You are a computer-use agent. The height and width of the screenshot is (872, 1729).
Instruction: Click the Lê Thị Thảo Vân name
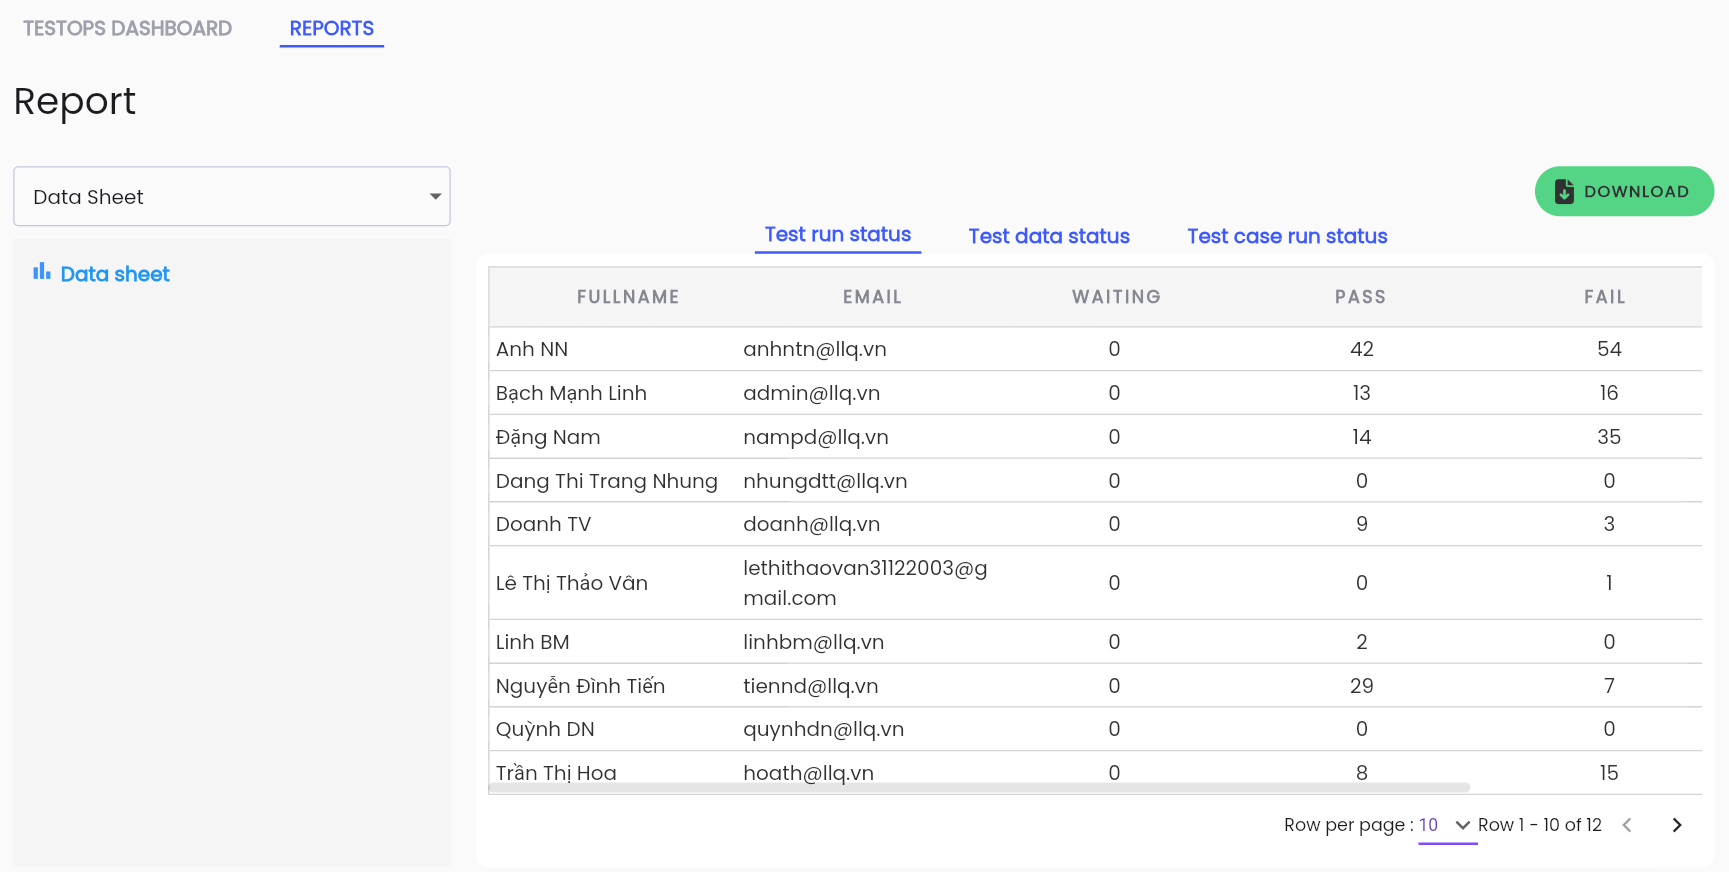[x=572, y=583]
